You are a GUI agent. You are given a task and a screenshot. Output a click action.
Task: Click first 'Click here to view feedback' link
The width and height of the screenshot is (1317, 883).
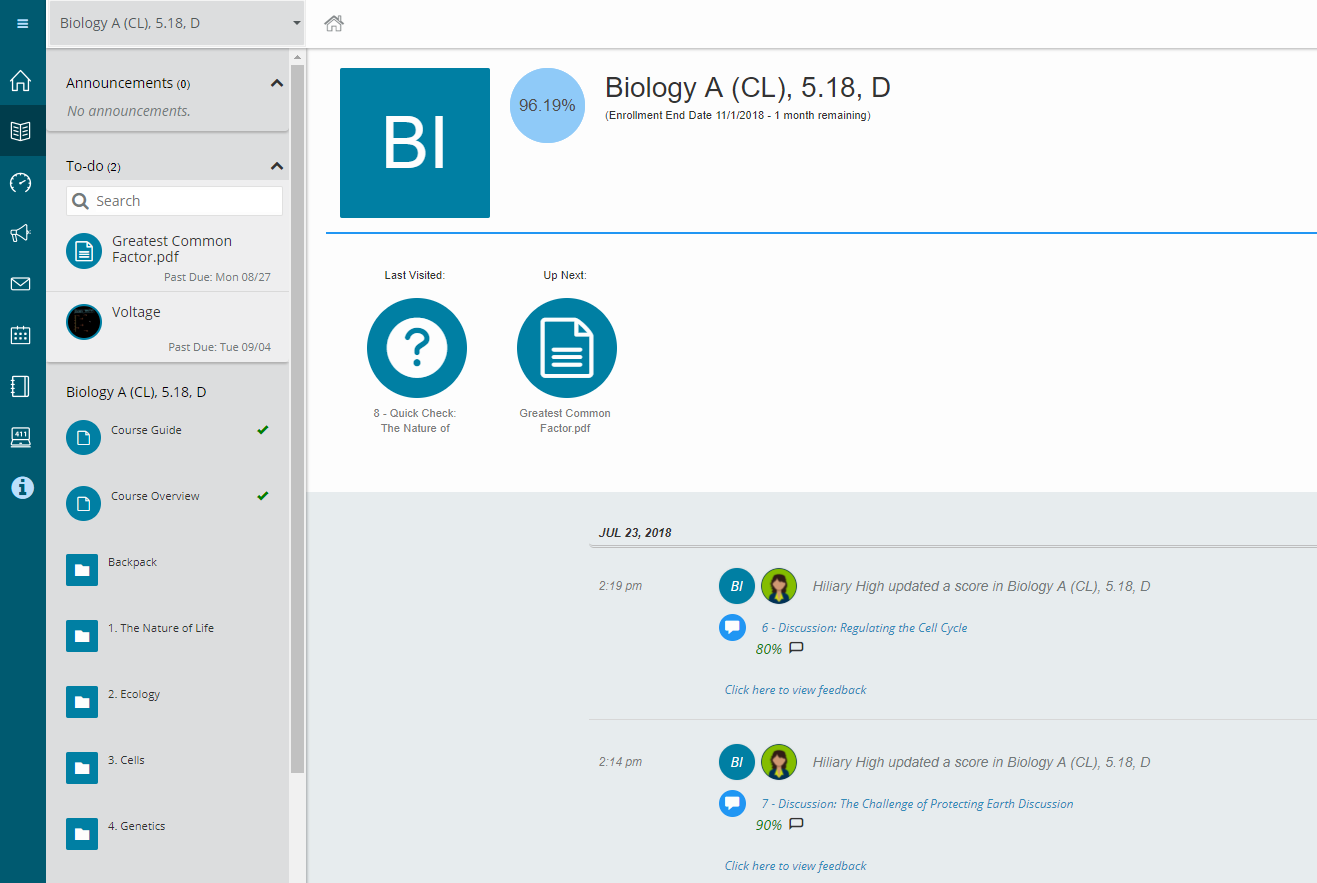(795, 690)
